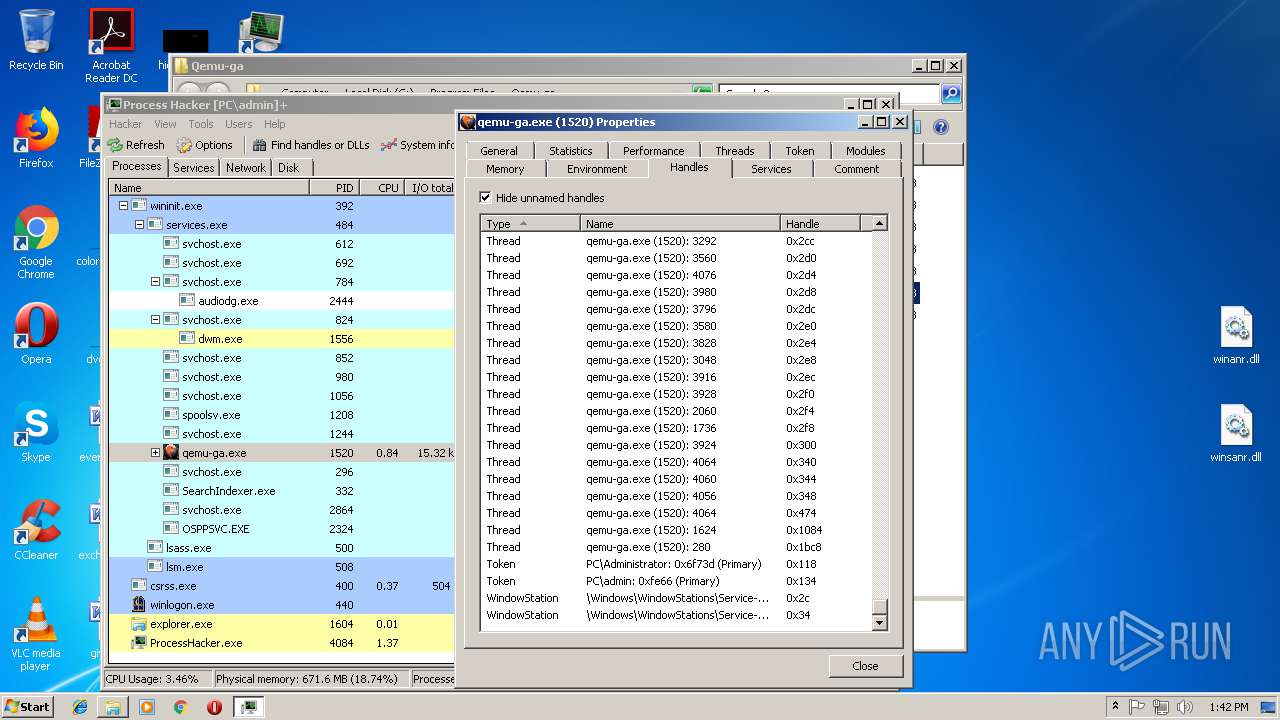The image size is (1280, 720).
Task: Launch Acrobat Reader DC desktop shortcut
Action: (x=111, y=46)
